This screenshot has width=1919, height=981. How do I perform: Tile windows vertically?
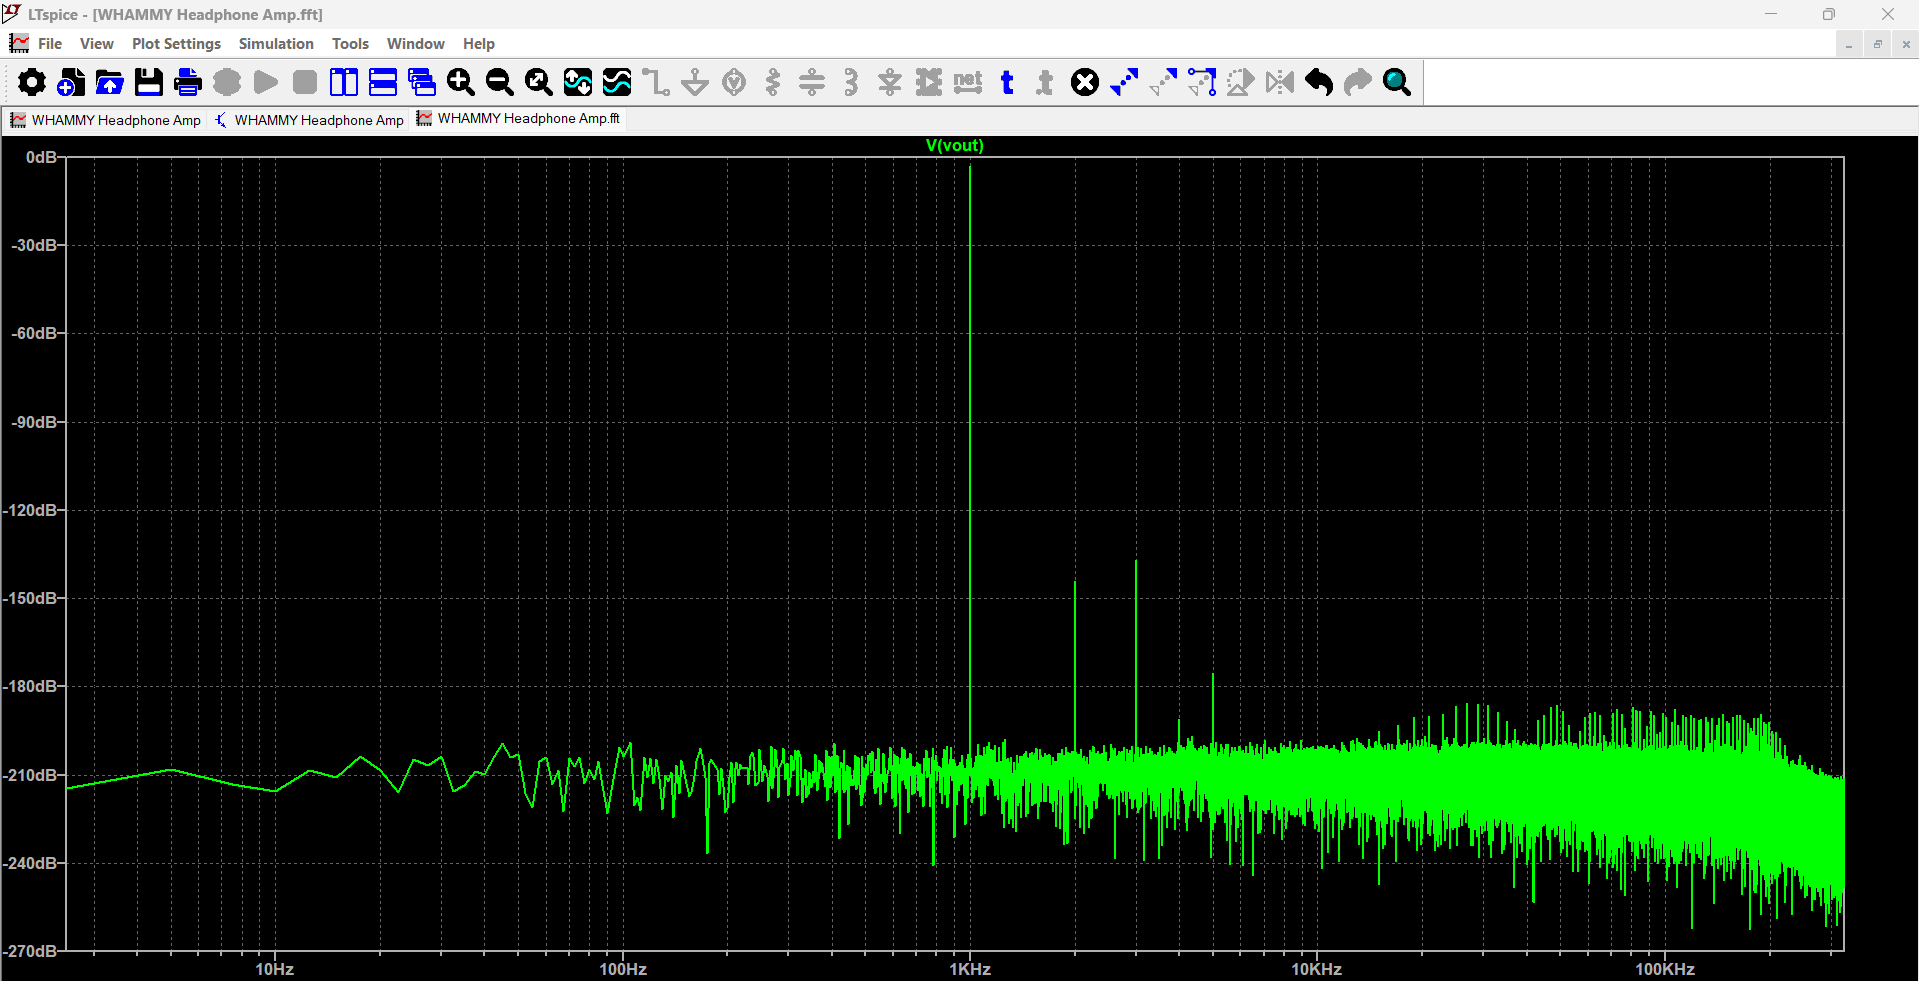tap(344, 82)
